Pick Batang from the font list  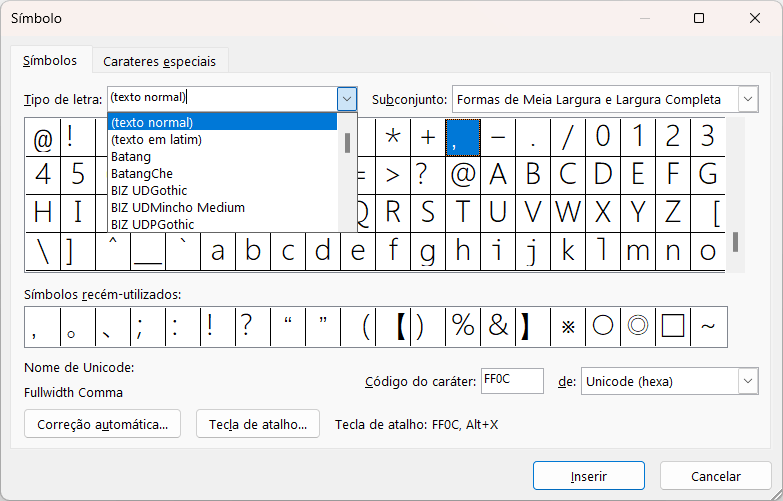pyautogui.click(x=222, y=156)
